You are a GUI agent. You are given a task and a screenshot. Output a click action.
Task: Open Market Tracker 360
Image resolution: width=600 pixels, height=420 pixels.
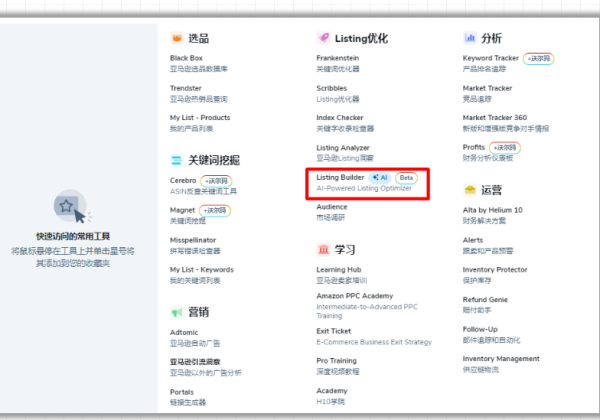(x=495, y=117)
